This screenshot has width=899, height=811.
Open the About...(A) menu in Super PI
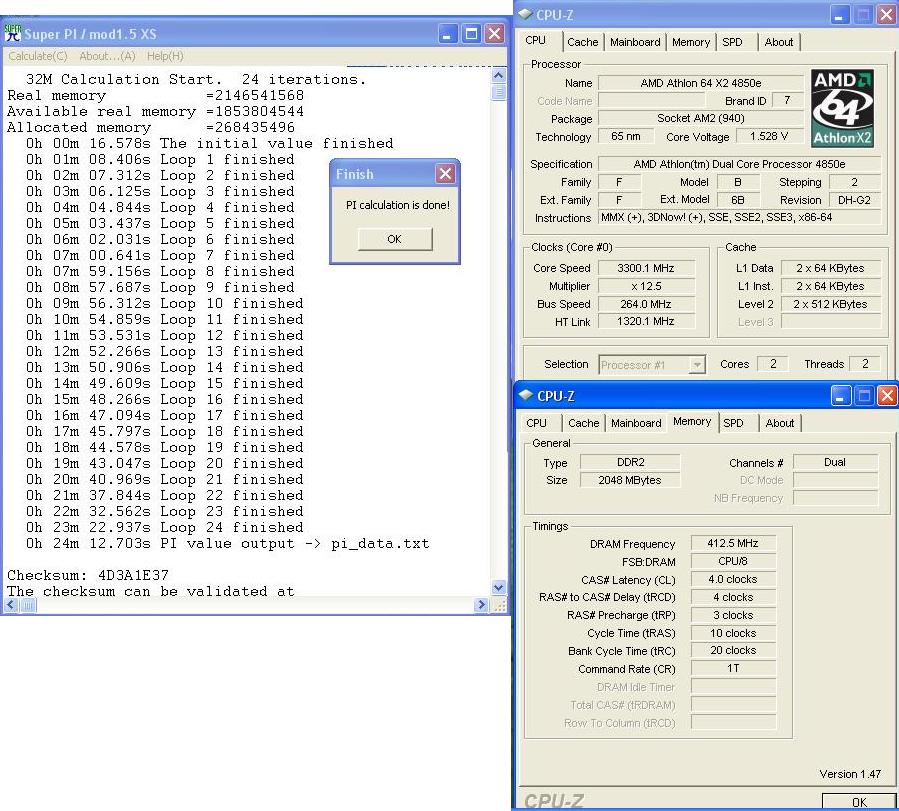107,56
